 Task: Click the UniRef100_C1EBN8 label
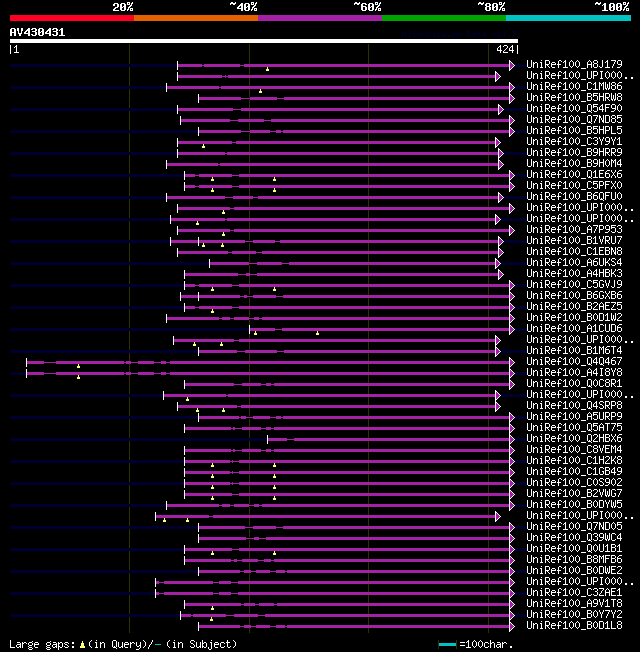point(574,252)
